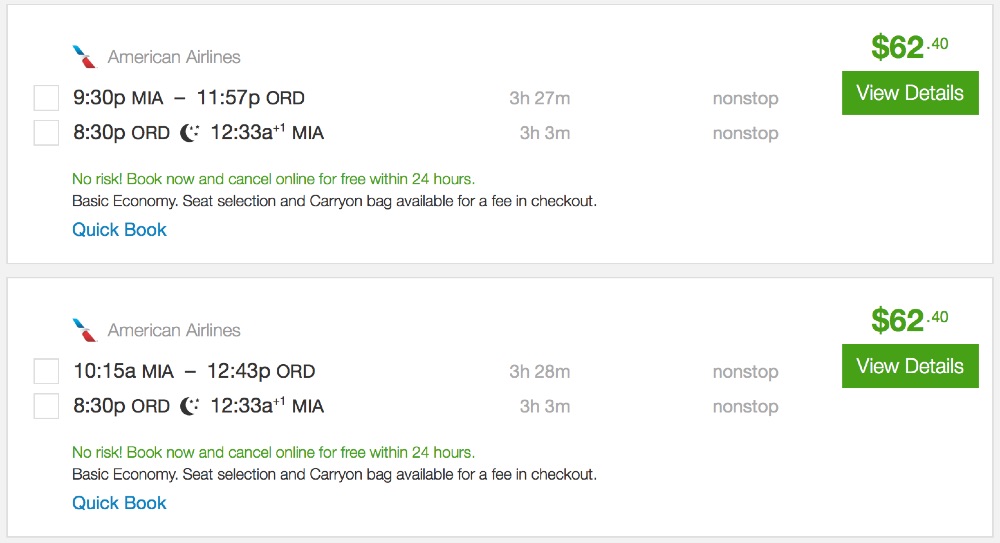Click the 3h 28m flight duration

(x=539, y=371)
